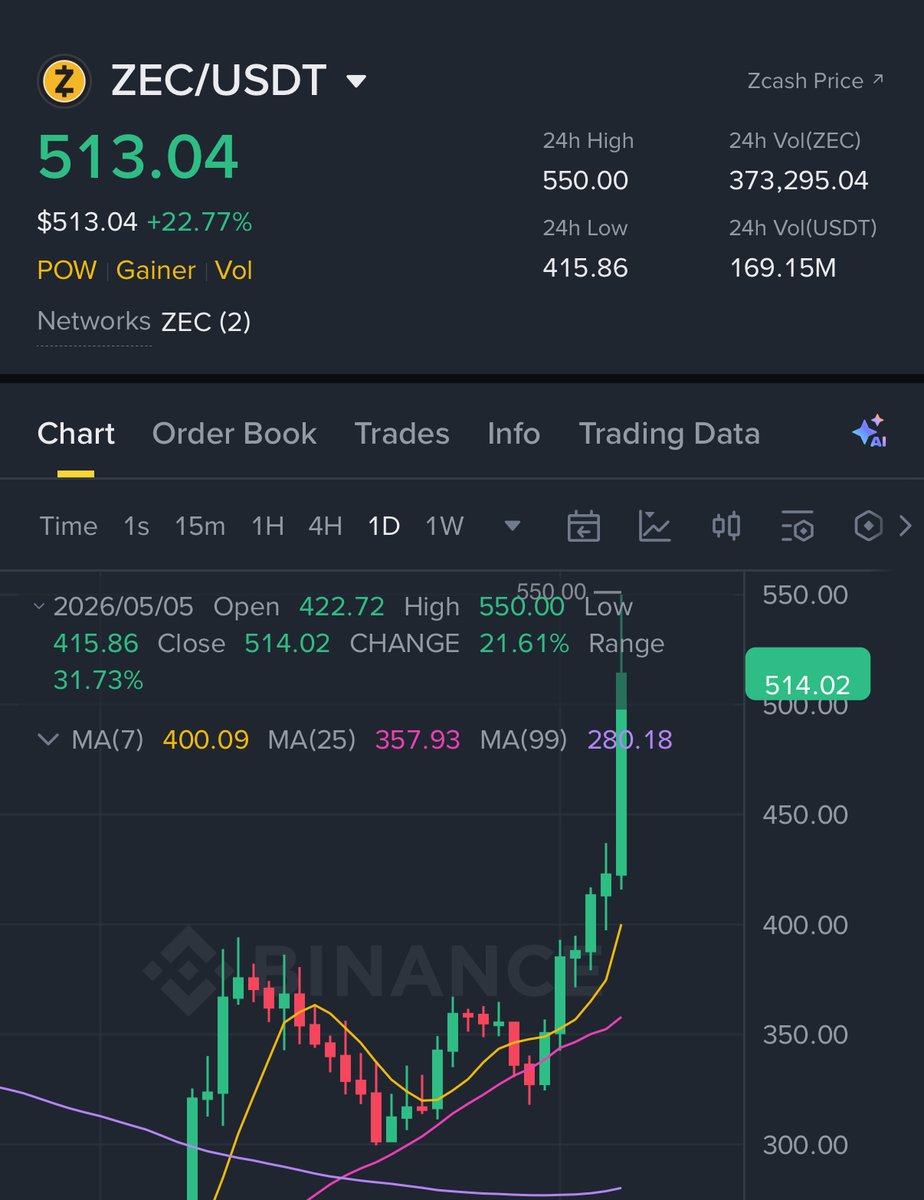Select the POW tag
This screenshot has height=1200, width=924.
67,270
